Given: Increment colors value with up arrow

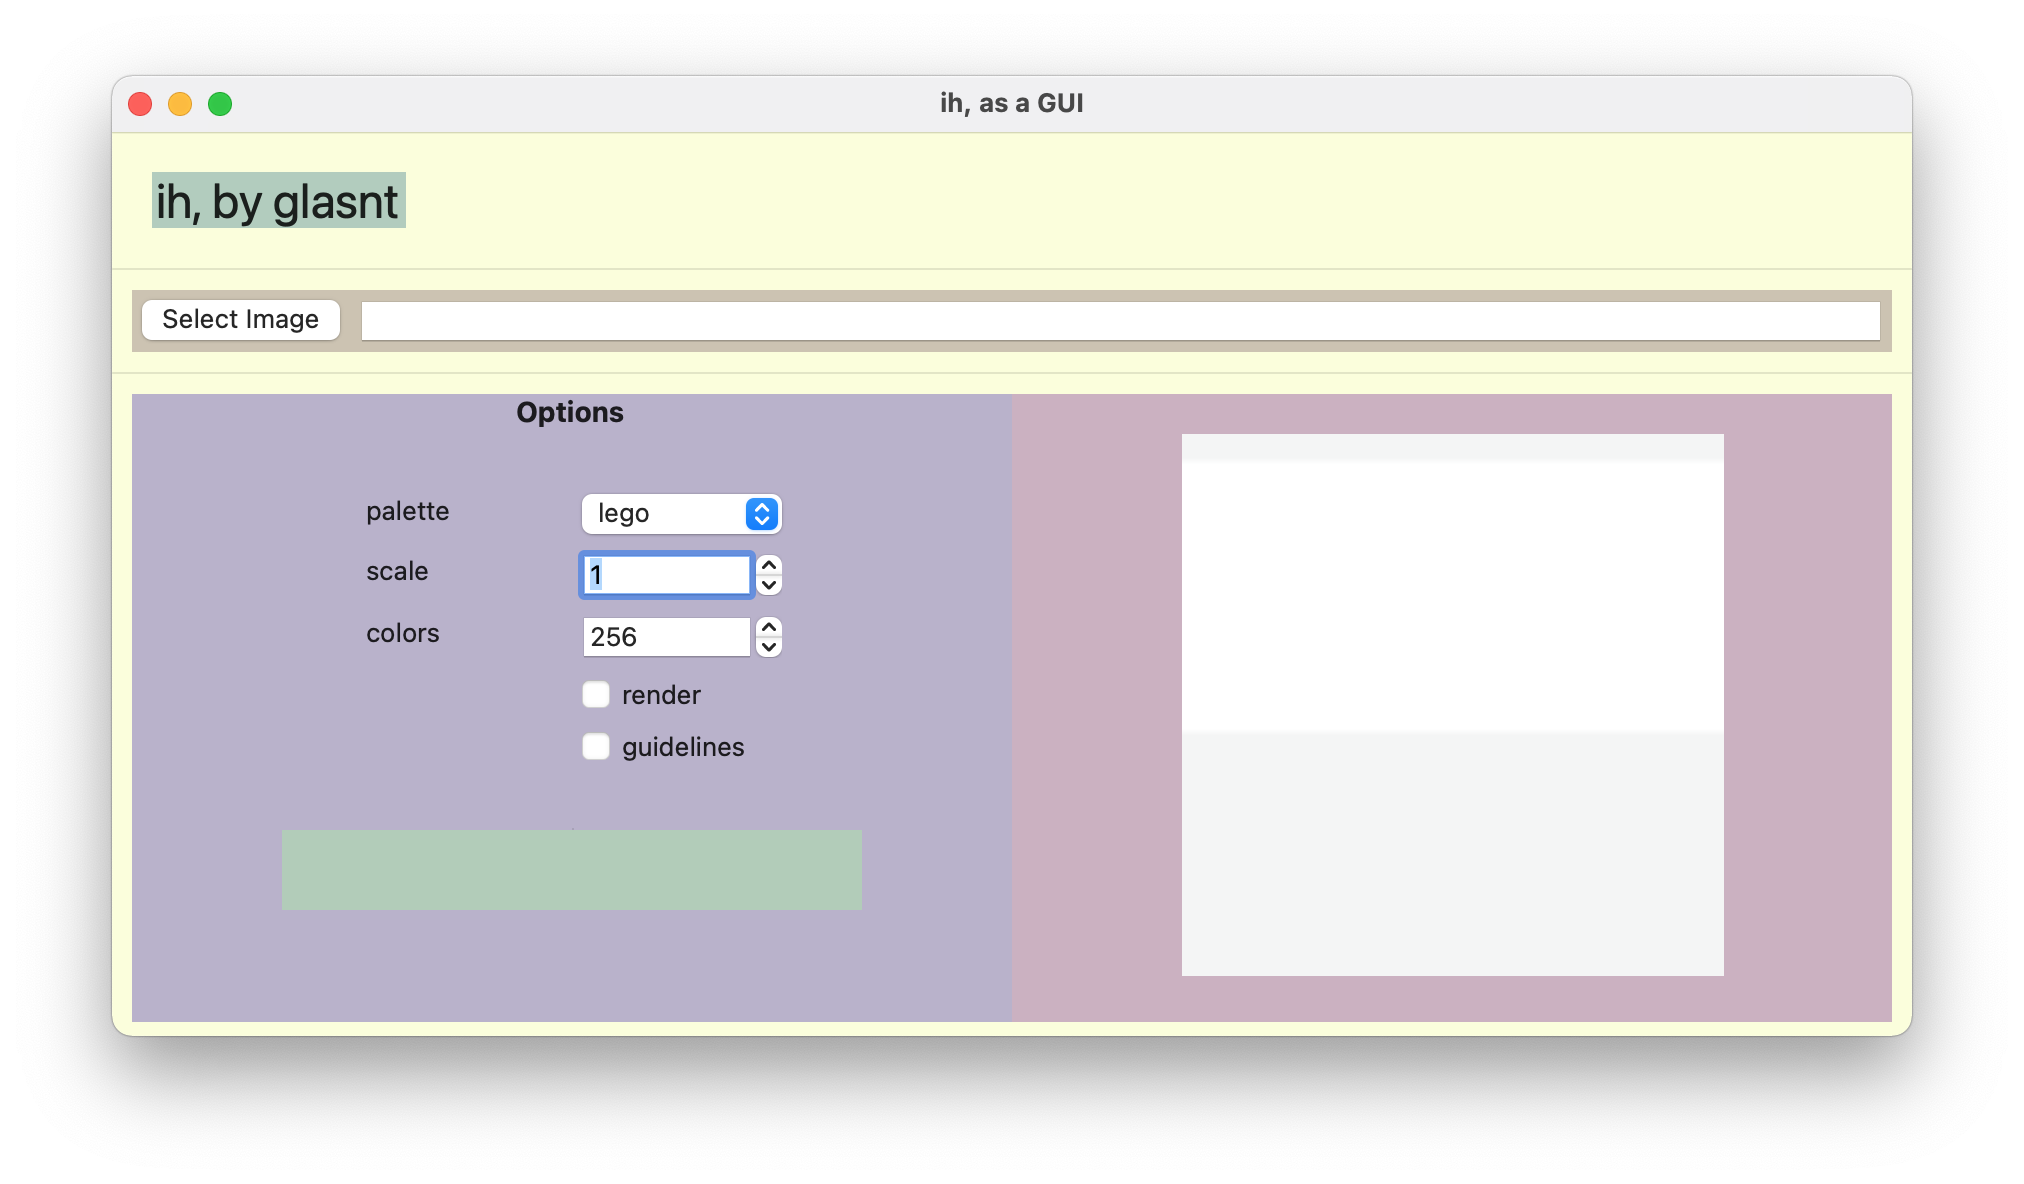Looking at the screenshot, I should 769,627.
